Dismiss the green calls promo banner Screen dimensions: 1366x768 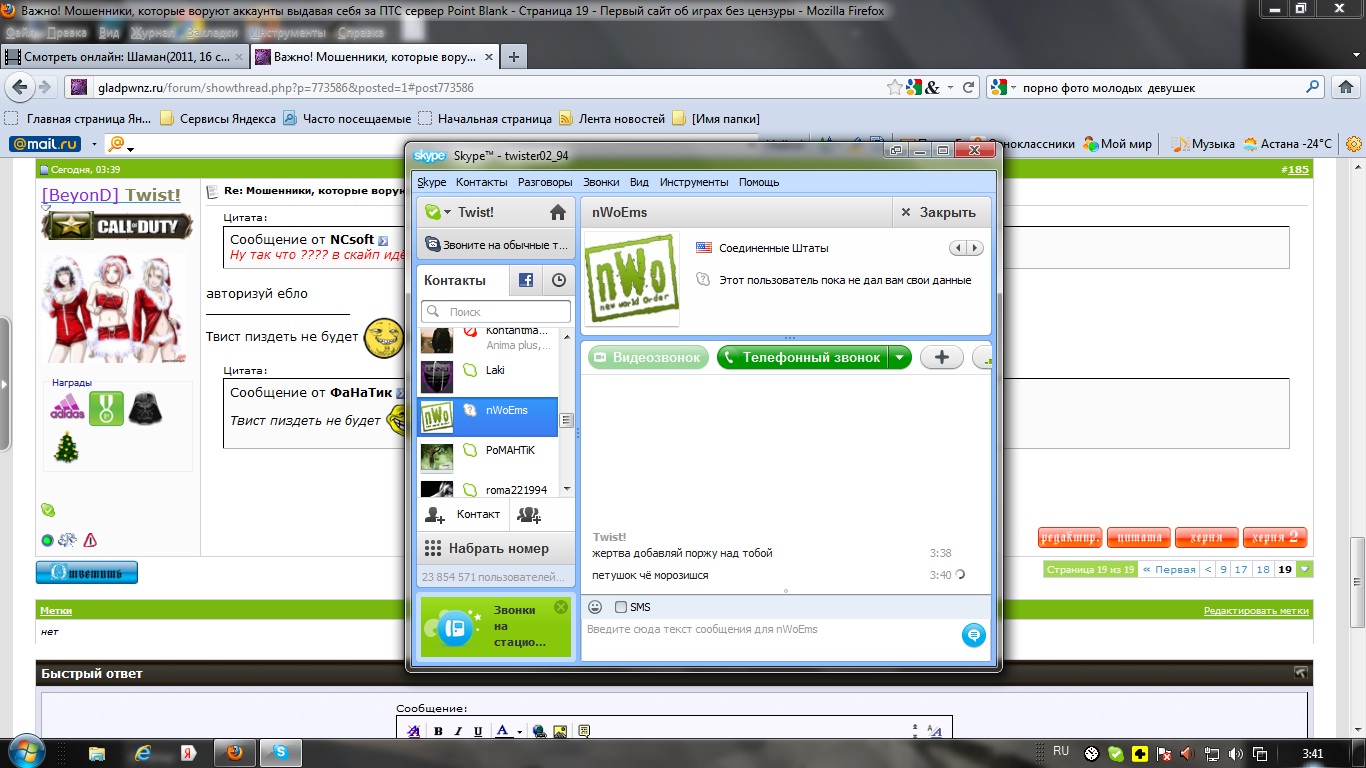click(x=561, y=607)
